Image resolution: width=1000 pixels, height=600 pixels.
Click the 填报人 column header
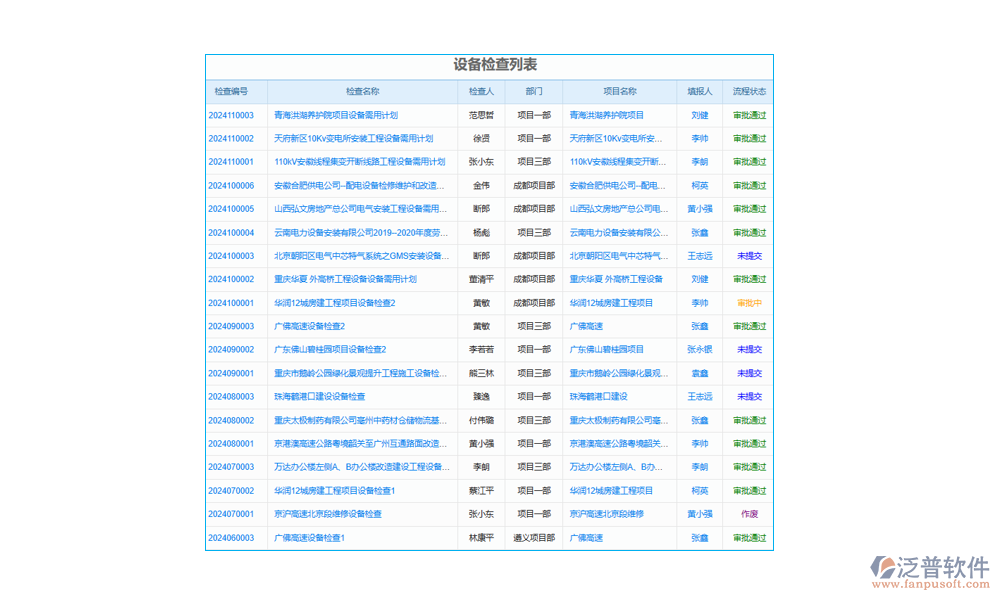[x=700, y=92]
